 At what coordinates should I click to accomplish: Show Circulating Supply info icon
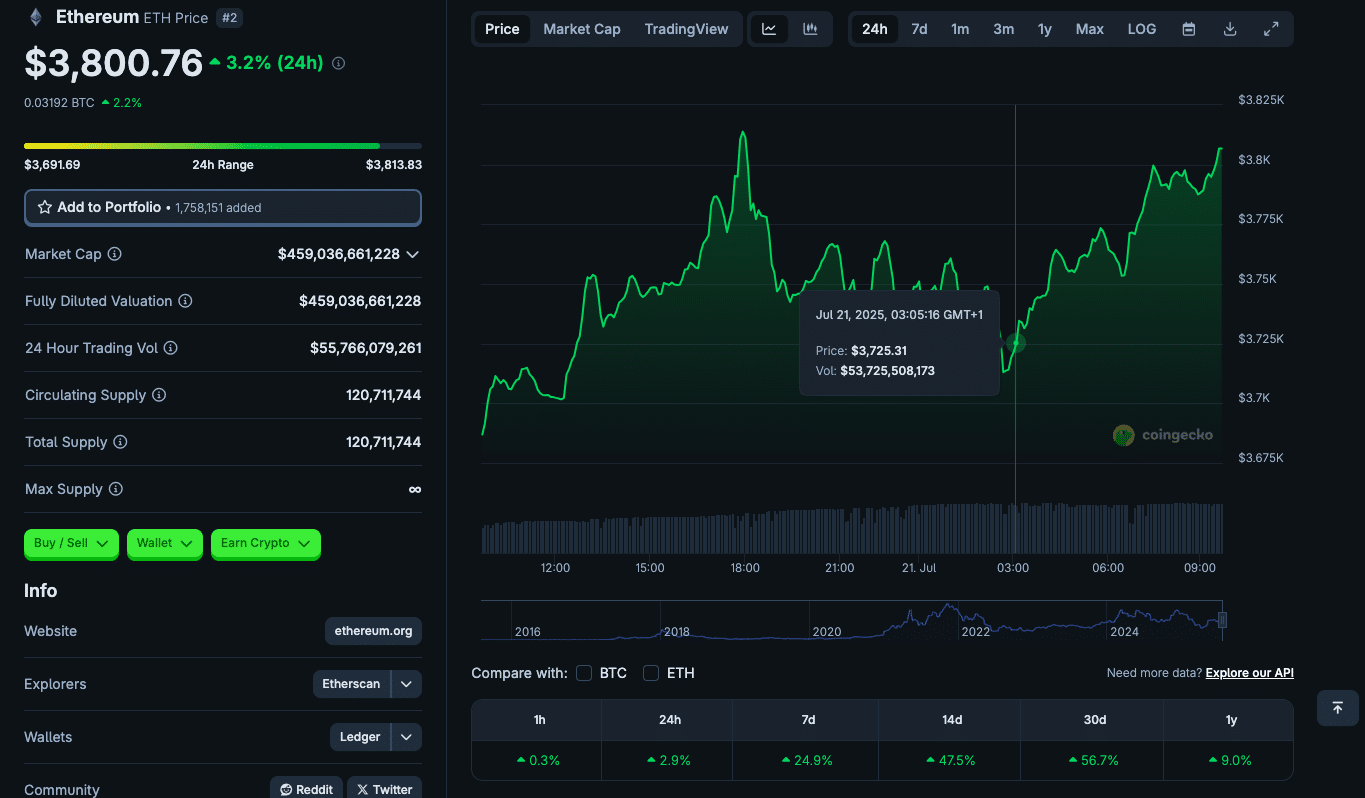click(x=159, y=395)
